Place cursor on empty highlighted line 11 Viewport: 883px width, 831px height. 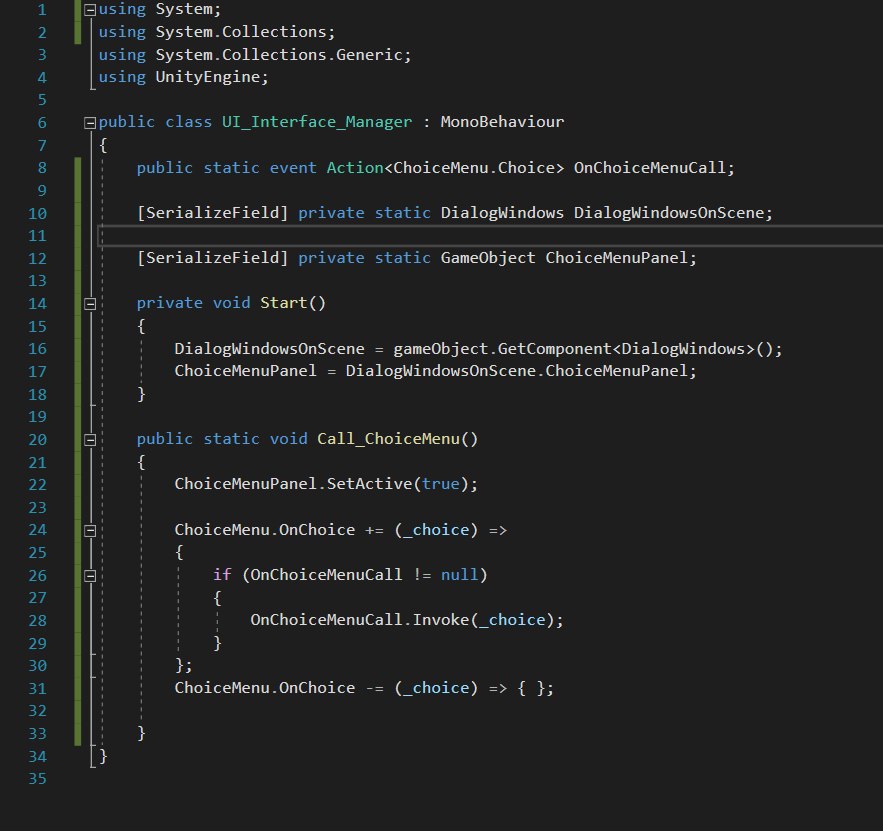pyautogui.click(x=490, y=235)
